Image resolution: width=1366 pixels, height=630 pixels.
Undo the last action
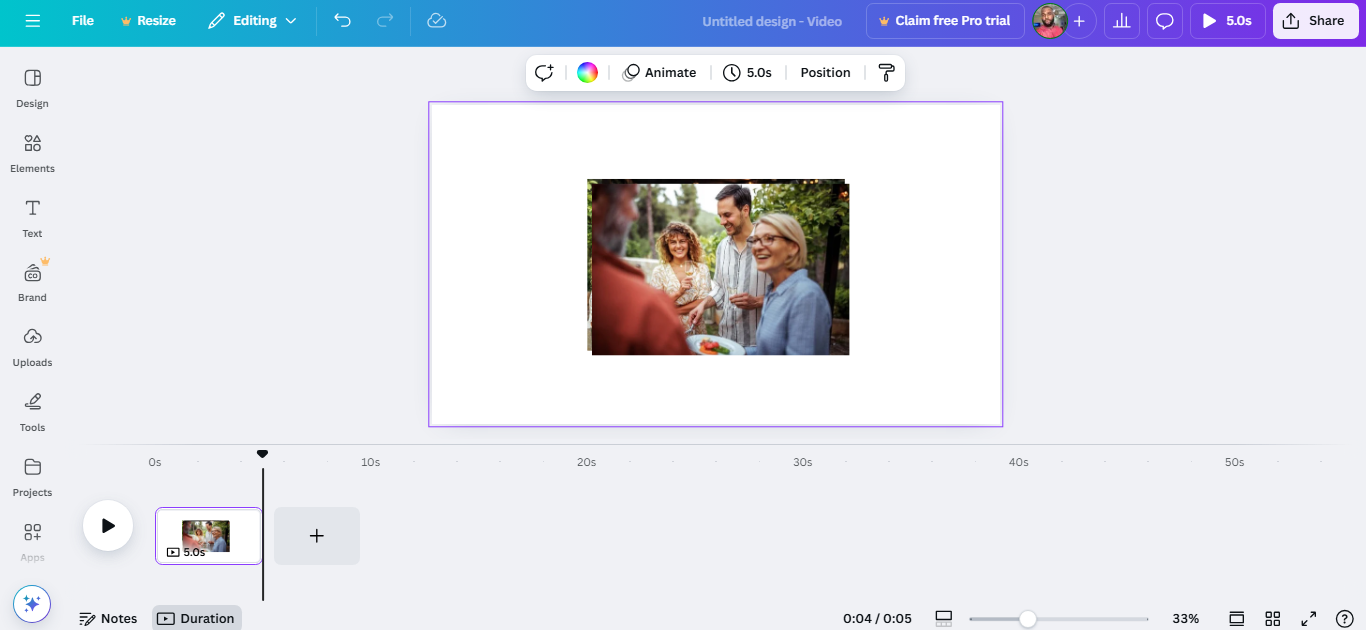tap(342, 20)
